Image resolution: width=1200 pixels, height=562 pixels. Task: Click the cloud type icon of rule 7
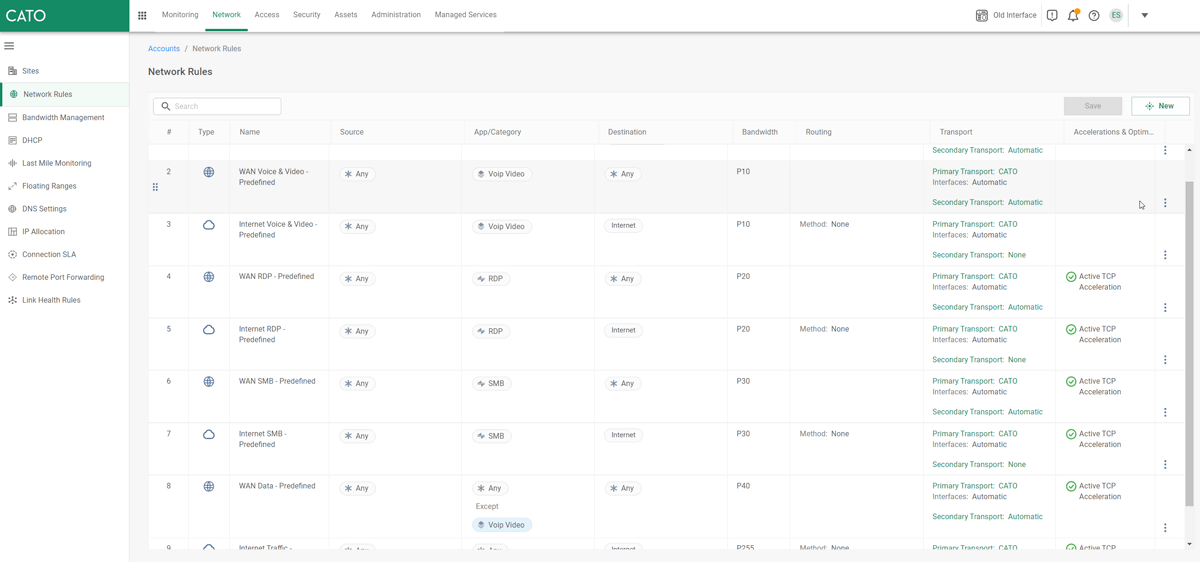(209, 434)
